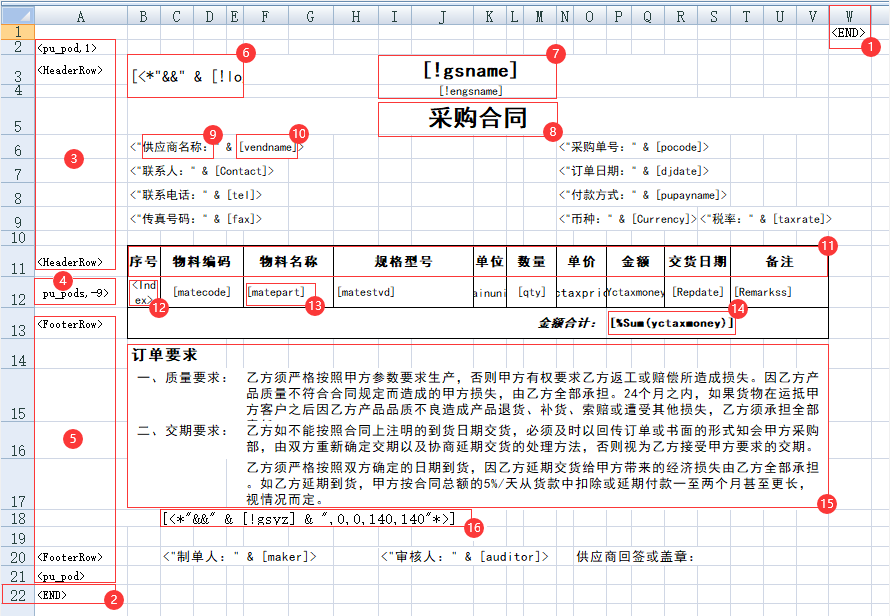Select the 传真号码 & [fax] cell
Image resolution: width=890 pixels, height=616 pixels.
click(196, 219)
